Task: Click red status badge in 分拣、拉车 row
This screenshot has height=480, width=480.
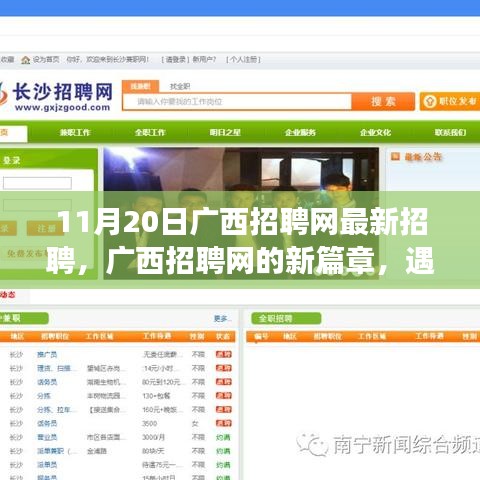Action: point(223,409)
